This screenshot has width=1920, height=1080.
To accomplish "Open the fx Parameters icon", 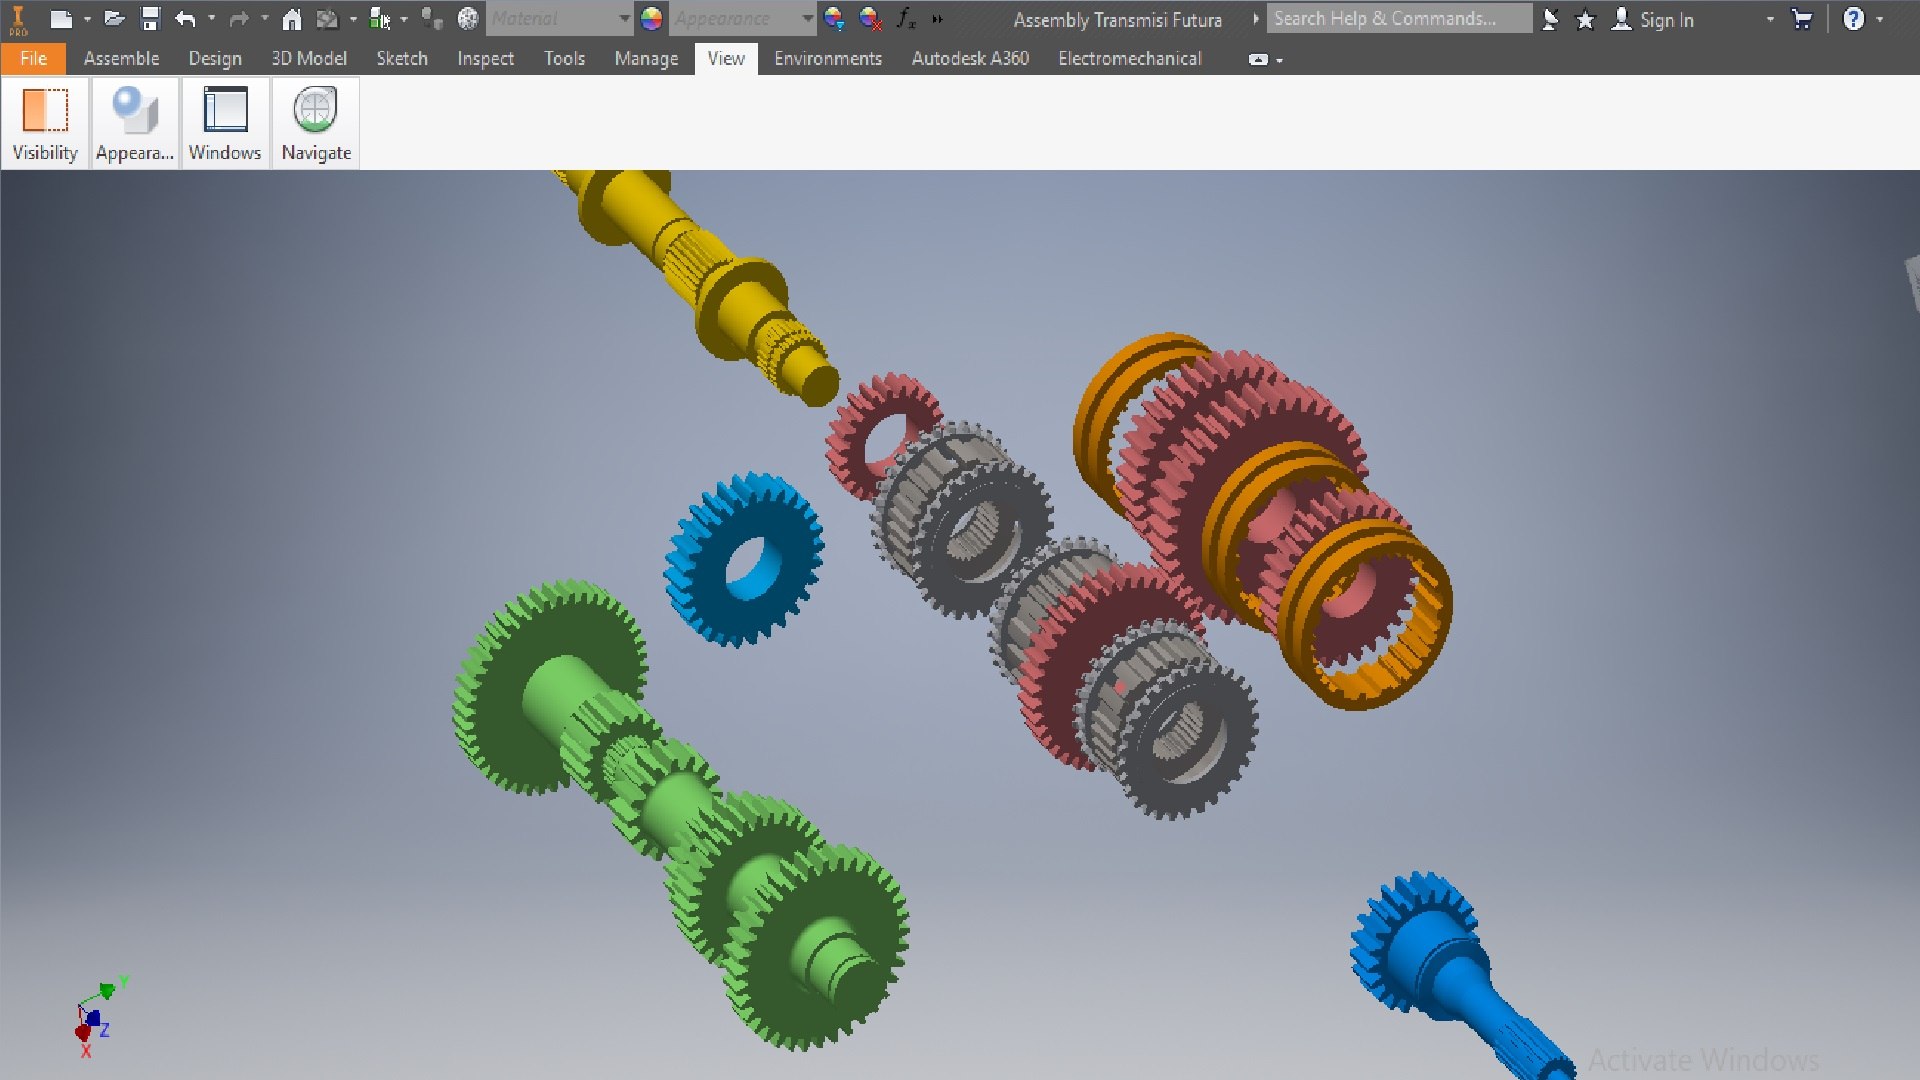I will (906, 19).
